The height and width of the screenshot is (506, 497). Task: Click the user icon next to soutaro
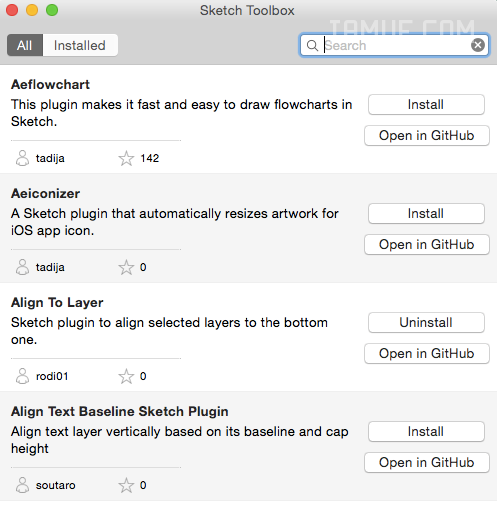22,485
